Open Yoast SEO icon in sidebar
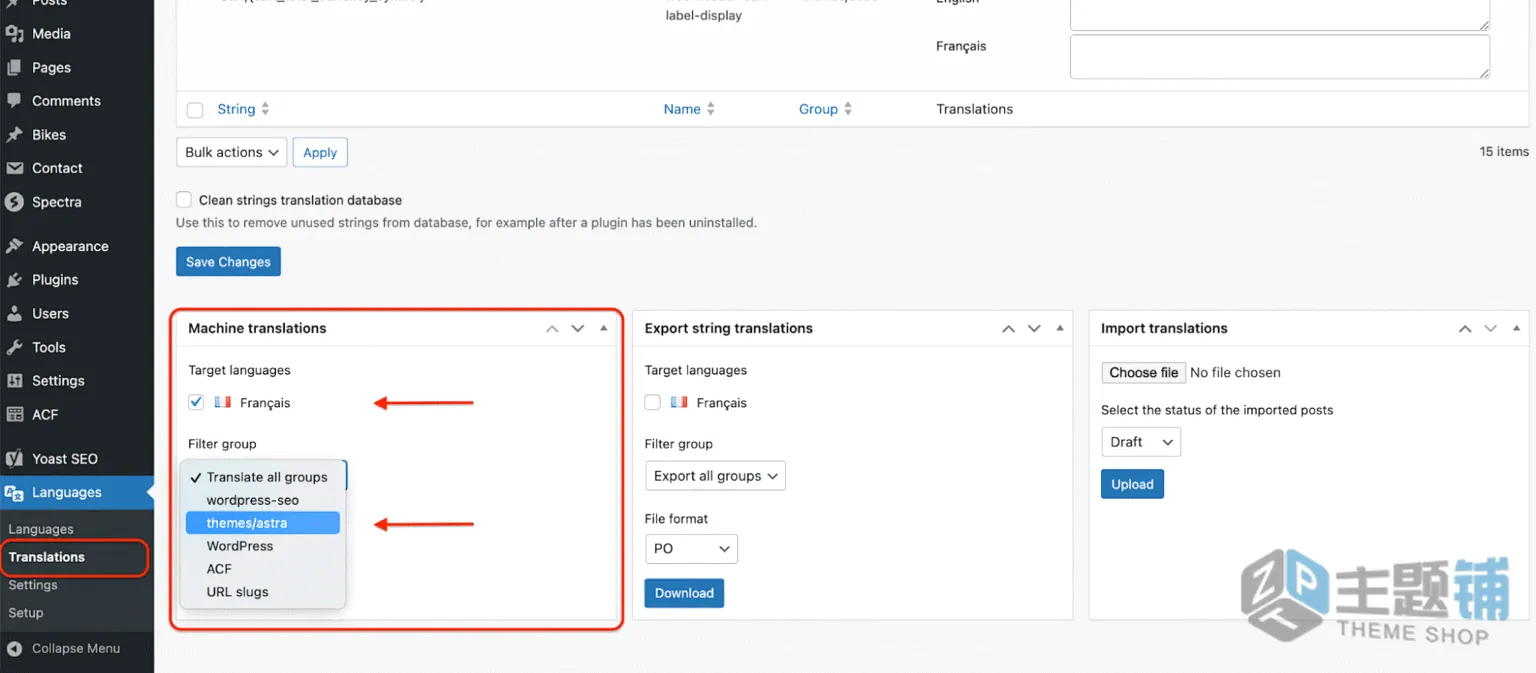This screenshot has height=673, width=1536. coord(14,459)
